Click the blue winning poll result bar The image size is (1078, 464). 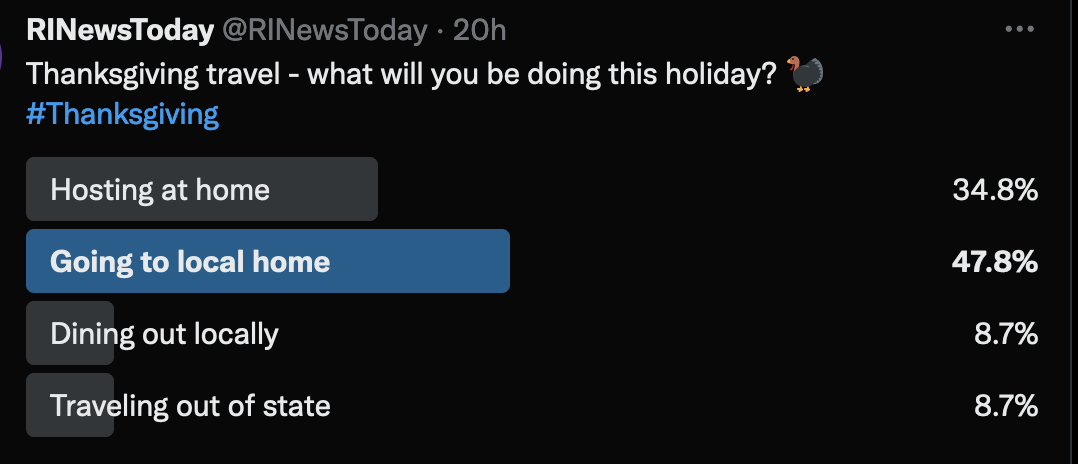click(x=420, y=261)
